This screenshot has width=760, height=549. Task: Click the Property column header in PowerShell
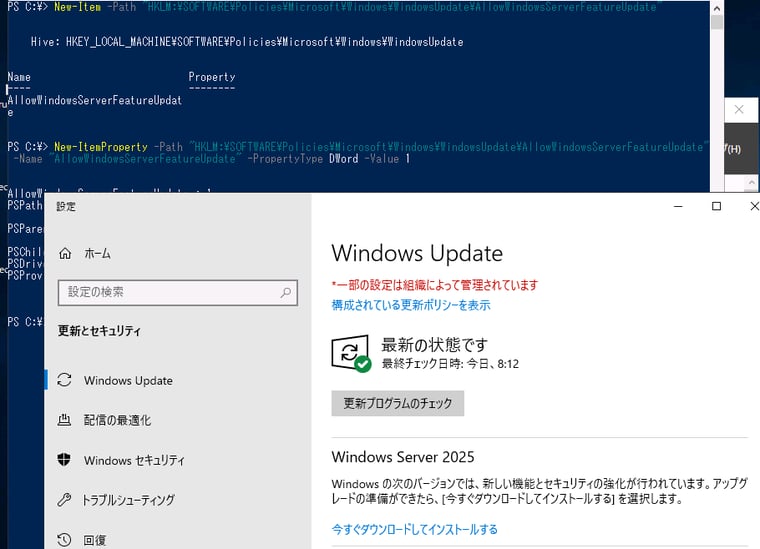(x=212, y=77)
